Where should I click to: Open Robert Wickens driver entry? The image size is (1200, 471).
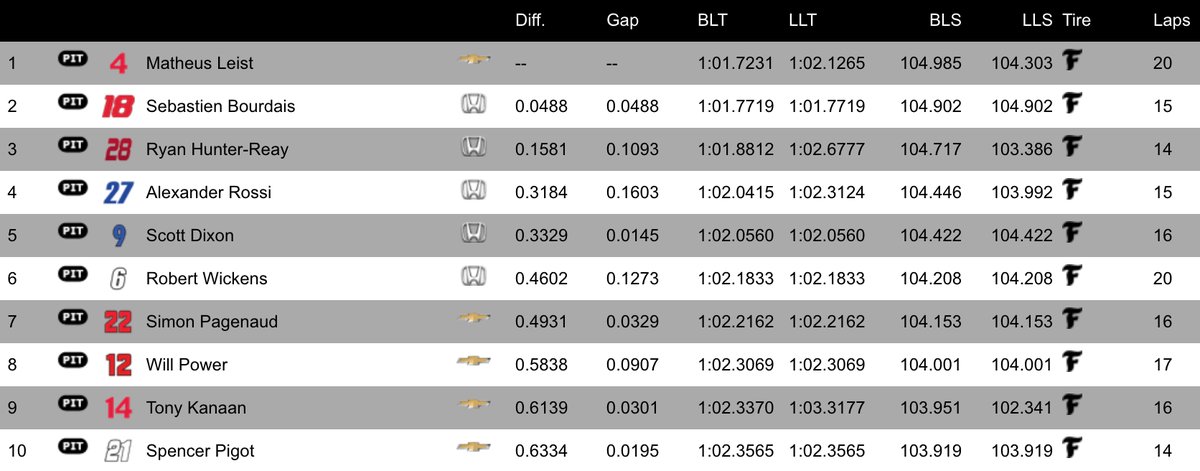(206, 278)
